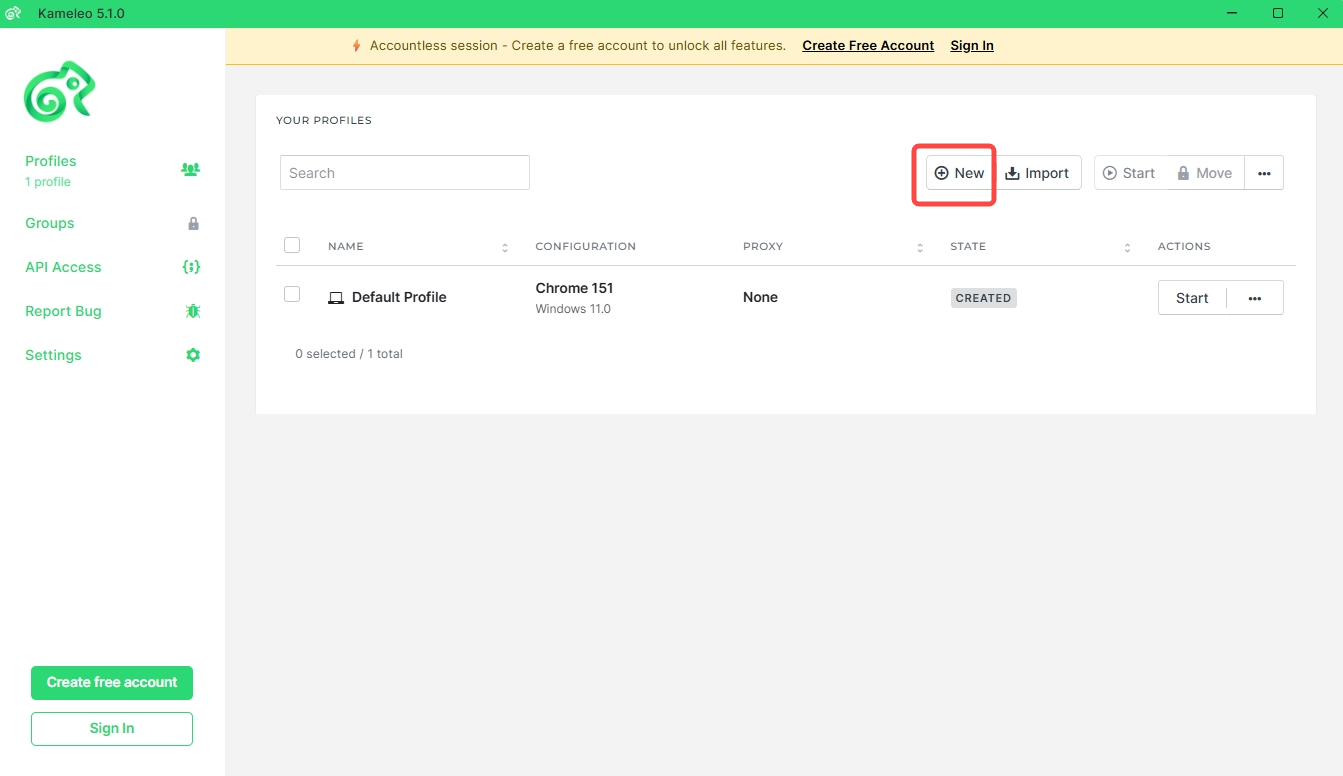Click the lightning bolt icon in banner
Viewport: 1343px width, 776px height.
[357, 46]
